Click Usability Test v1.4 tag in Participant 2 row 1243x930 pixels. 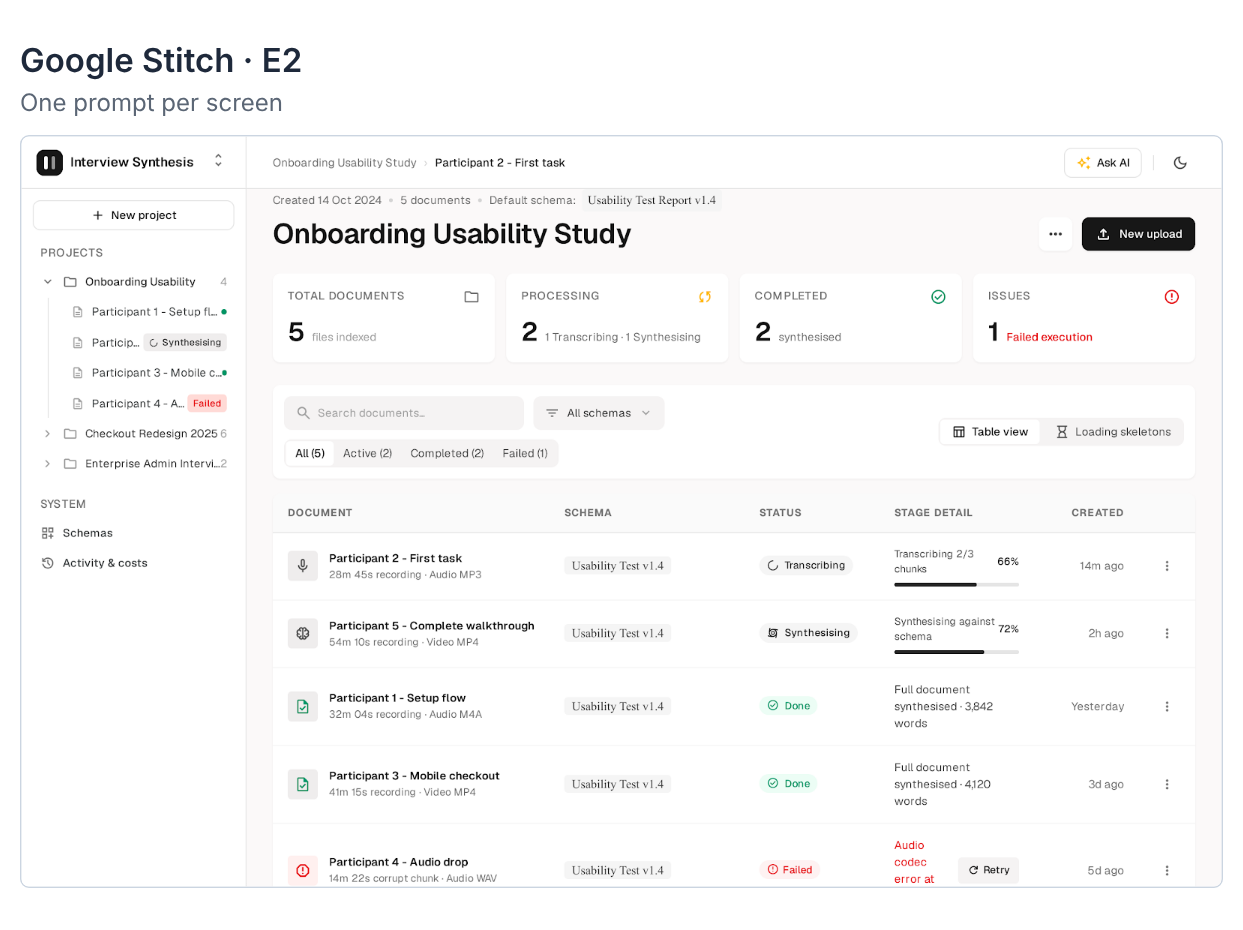pos(617,566)
